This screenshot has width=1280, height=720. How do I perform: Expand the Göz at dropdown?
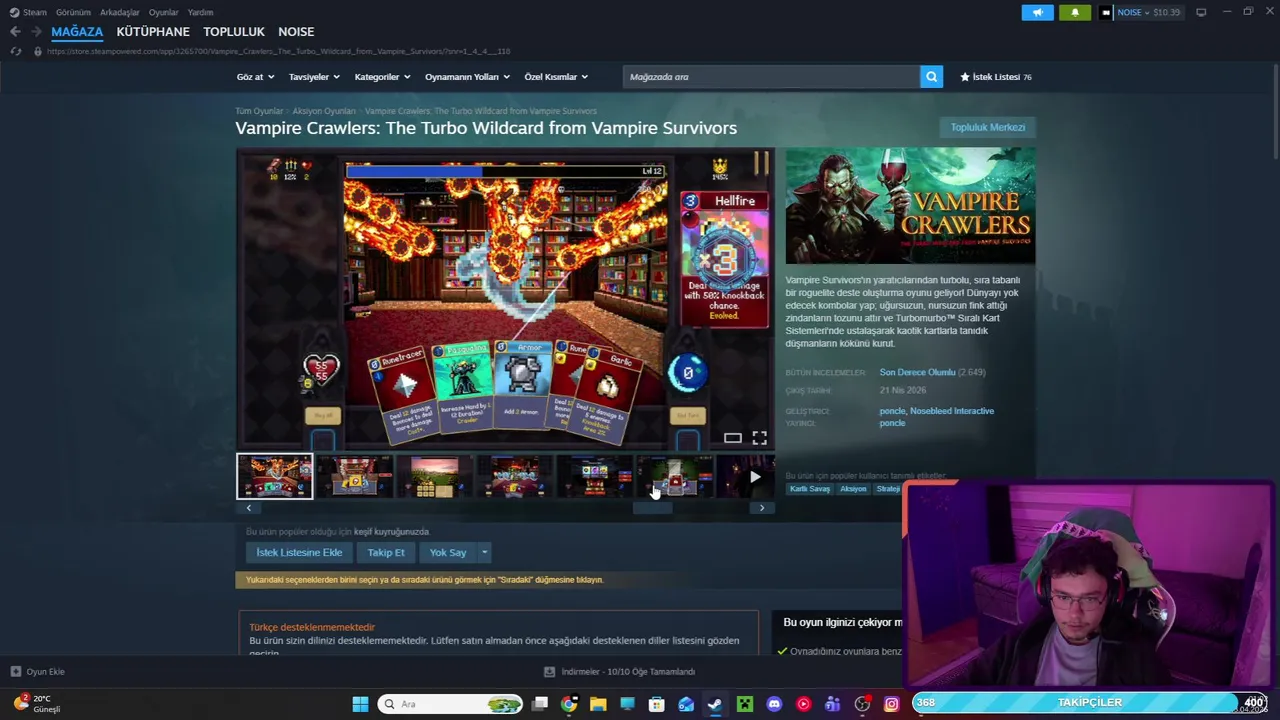coord(255,77)
